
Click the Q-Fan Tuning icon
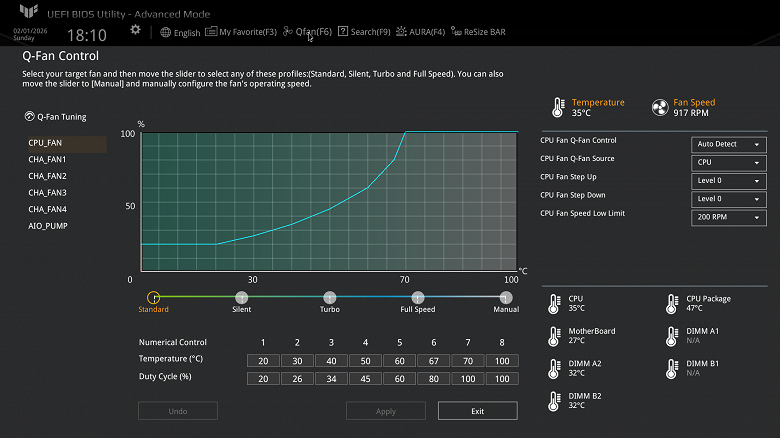28,117
